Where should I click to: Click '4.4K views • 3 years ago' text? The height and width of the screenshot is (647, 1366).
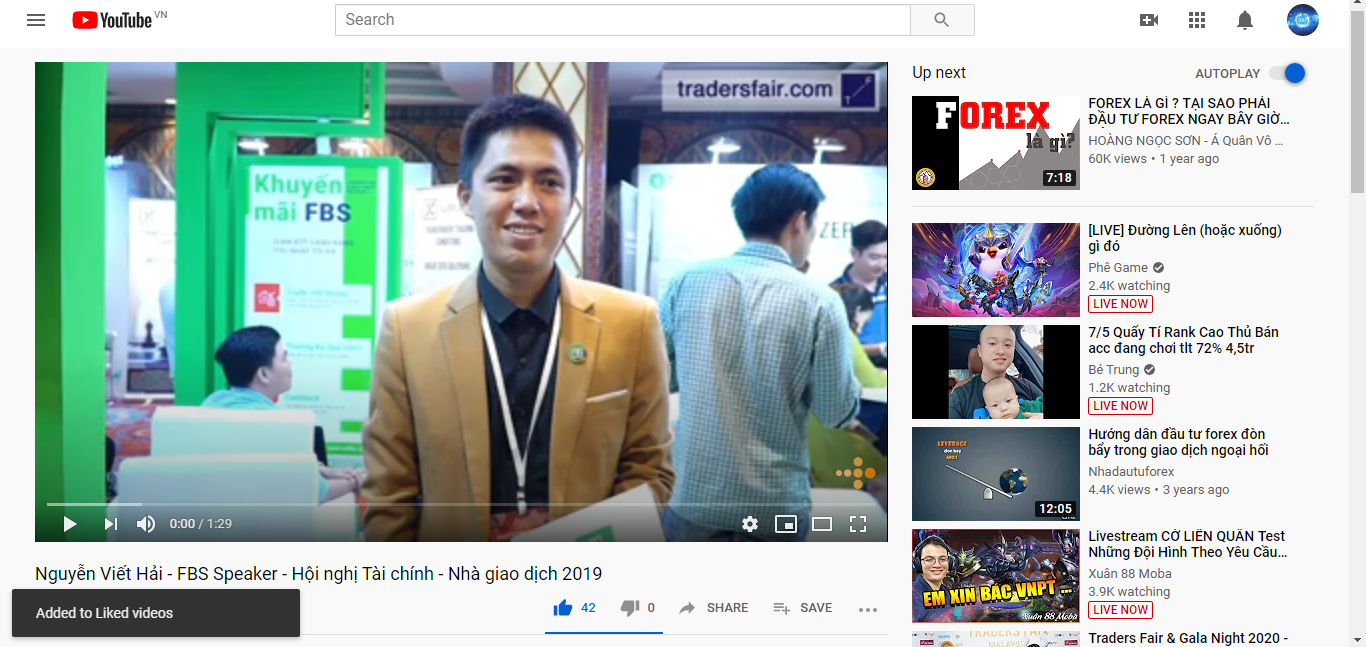[x=1158, y=490]
